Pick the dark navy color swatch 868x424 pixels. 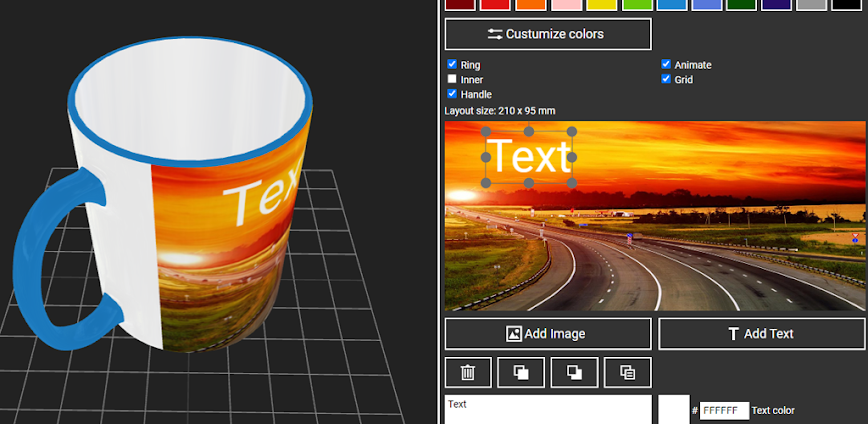(x=777, y=4)
